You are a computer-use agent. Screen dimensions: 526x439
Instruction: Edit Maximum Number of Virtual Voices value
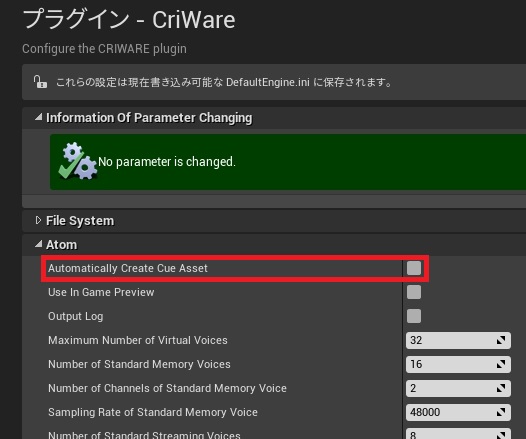[x=458, y=340]
